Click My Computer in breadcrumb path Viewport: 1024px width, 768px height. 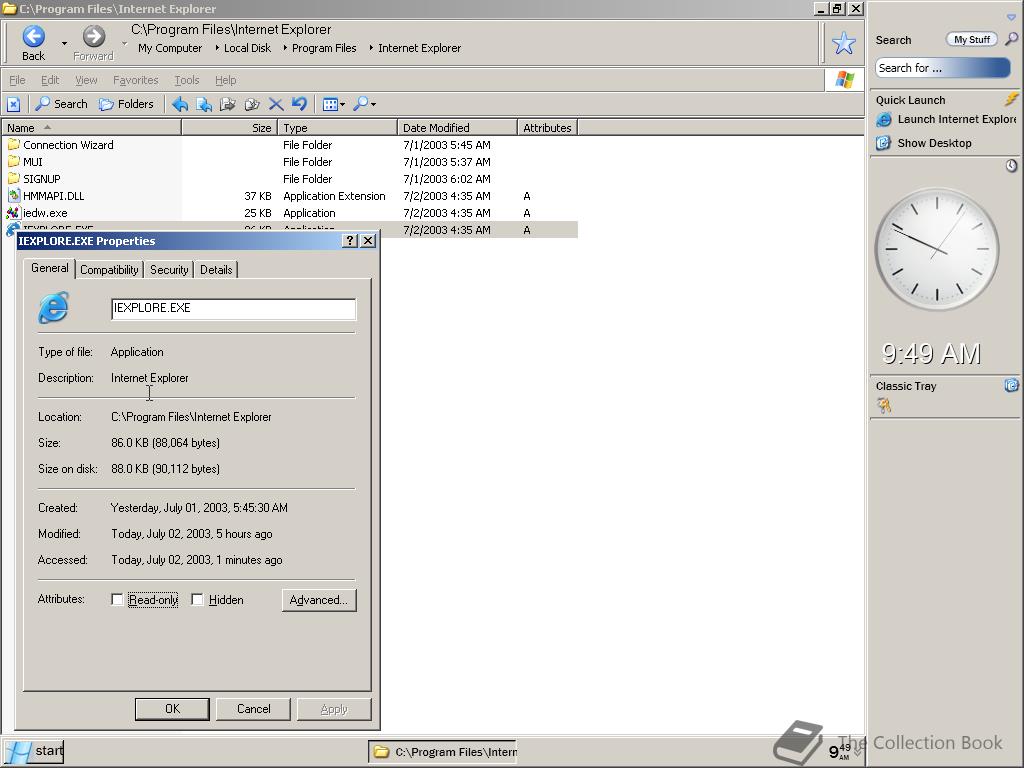click(x=170, y=48)
